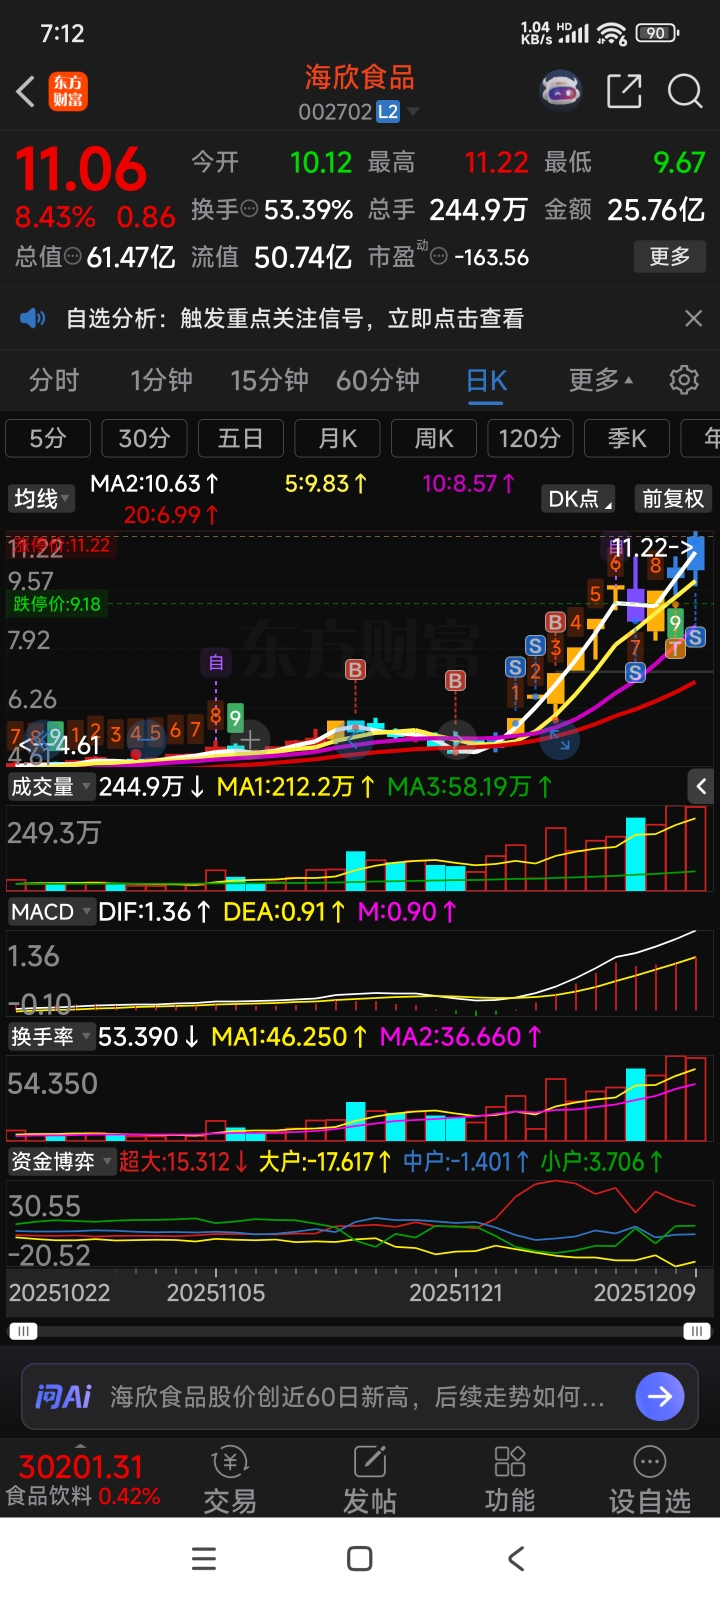
Task: Expand stock name dropdown triangle by L2
Action: [x=413, y=112]
